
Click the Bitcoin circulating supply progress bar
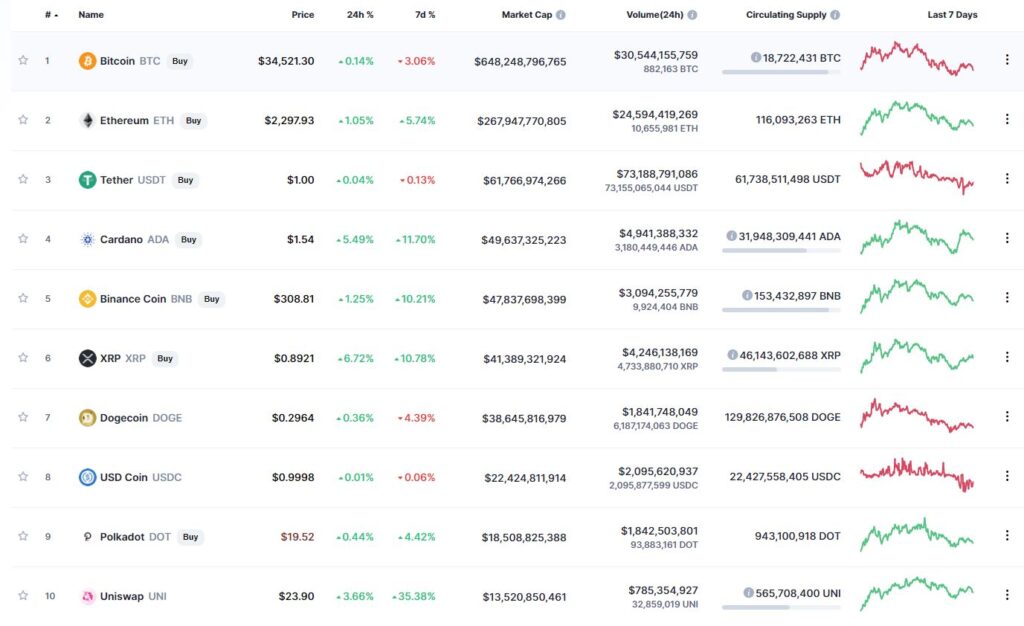[781, 72]
